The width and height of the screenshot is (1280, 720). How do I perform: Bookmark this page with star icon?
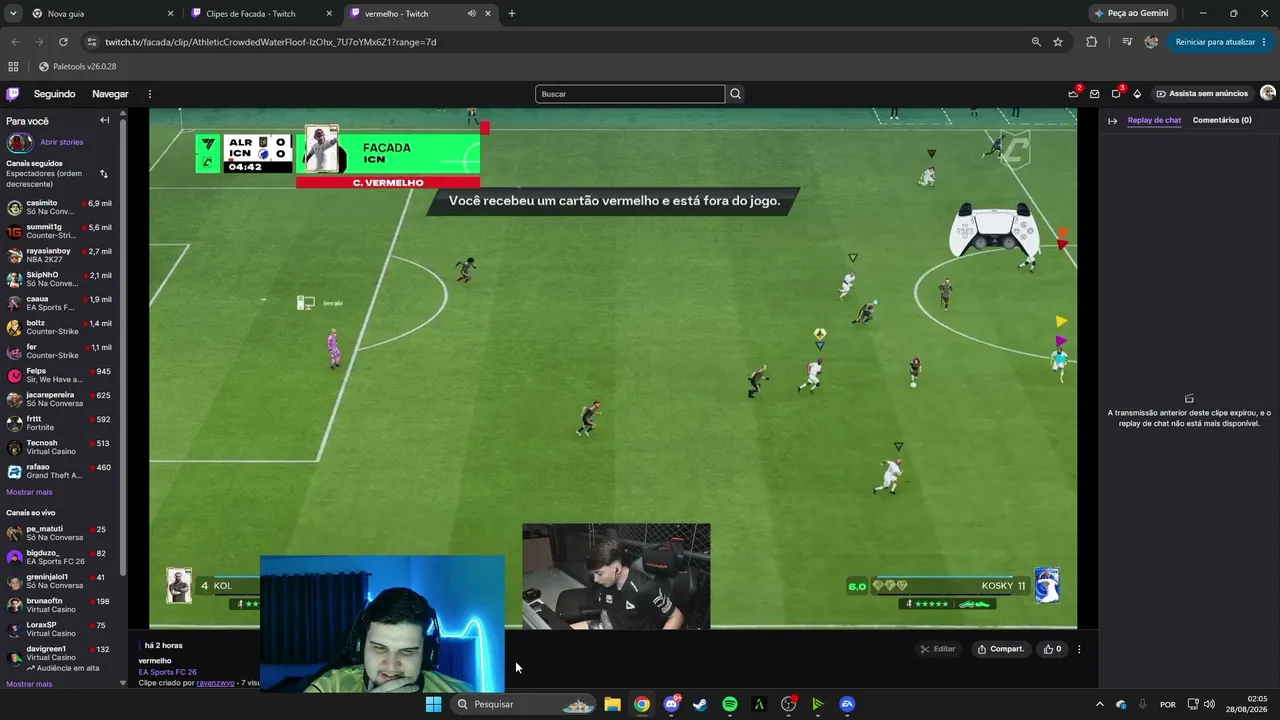(1058, 42)
